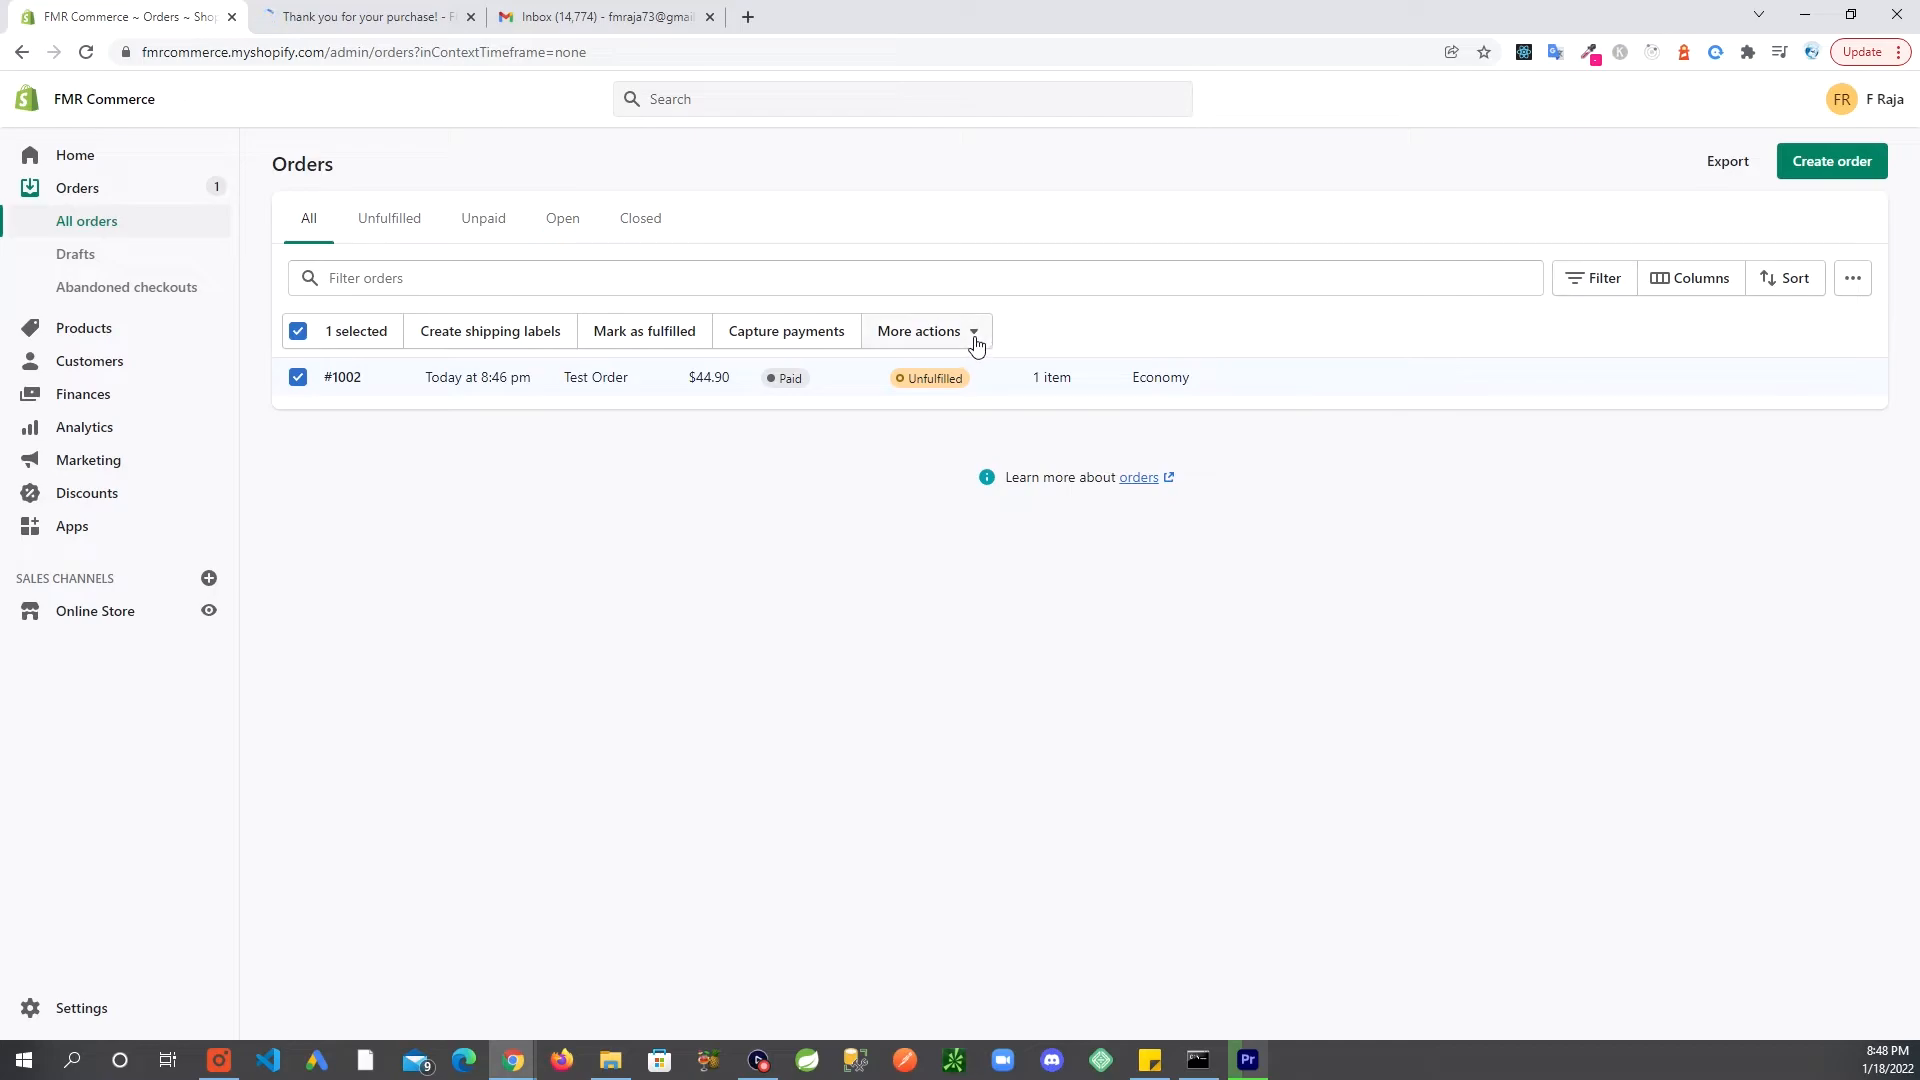This screenshot has height=1080, width=1920.
Task: Click the three-dot more options icon
Action: click(1853, 278)
